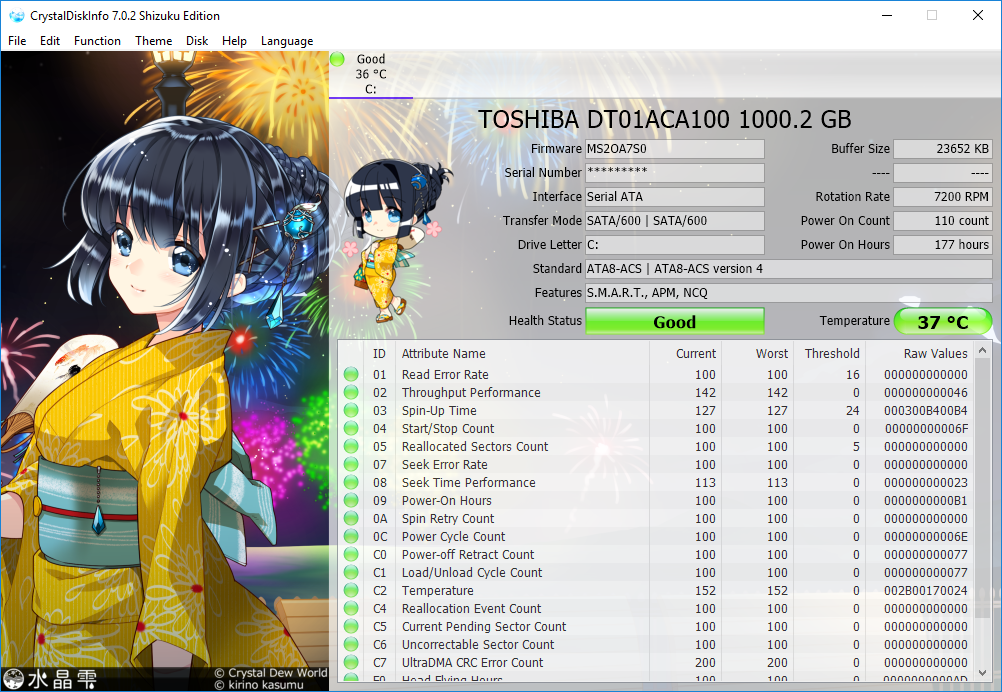
Task: Click the status icon for Uncorrectable Sector Count
Action: [x=351, y=644]
